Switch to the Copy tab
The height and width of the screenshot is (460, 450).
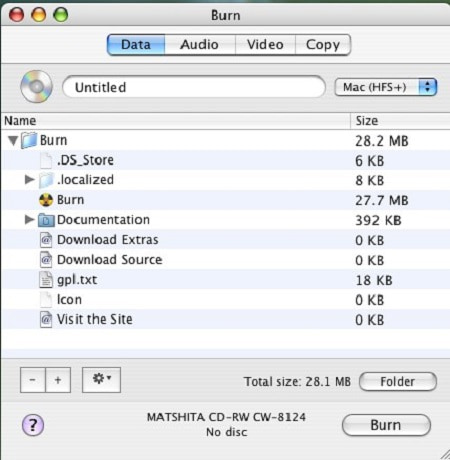pos(323,45)
